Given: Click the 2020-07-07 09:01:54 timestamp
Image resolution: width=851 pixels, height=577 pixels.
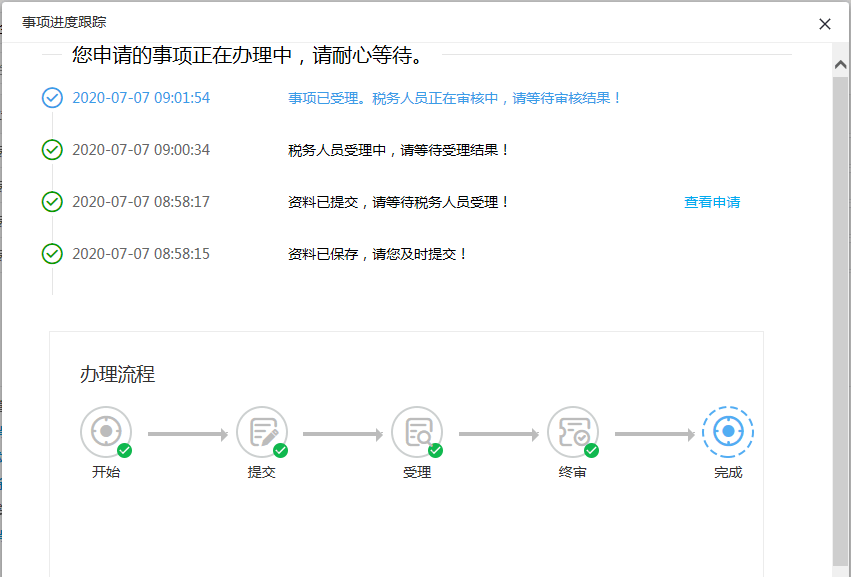Looking at the screenshot, I should tap(141, 98).
